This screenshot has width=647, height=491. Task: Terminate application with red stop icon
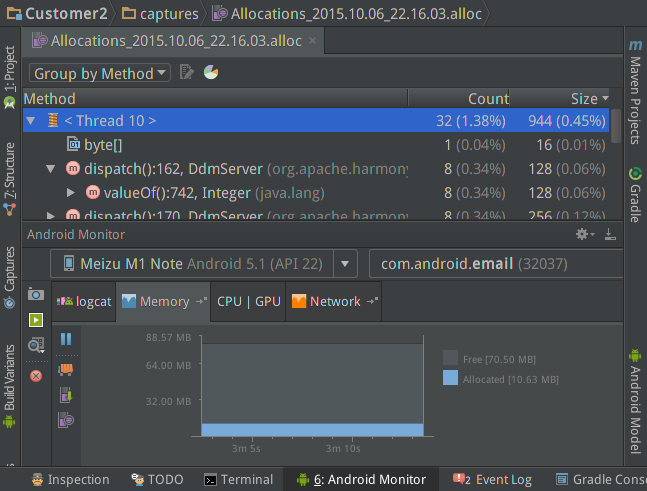[x=36, y=376]
